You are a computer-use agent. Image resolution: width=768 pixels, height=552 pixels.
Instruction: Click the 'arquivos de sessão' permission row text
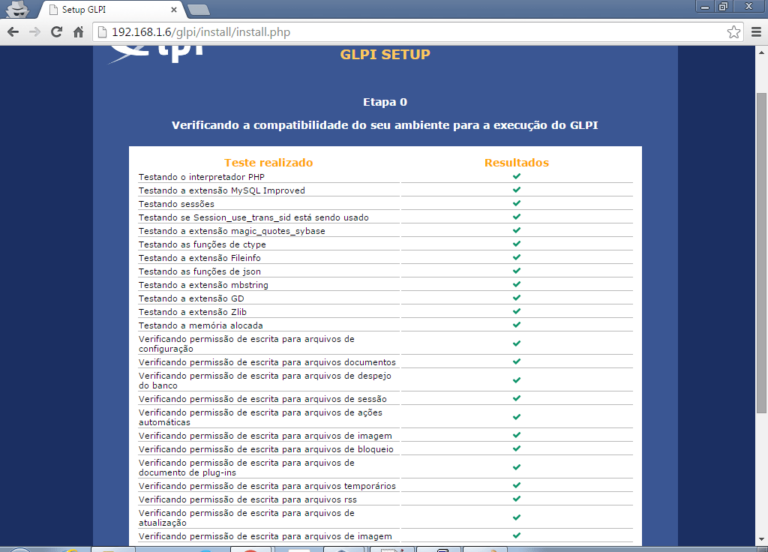[x=263, y=399]
